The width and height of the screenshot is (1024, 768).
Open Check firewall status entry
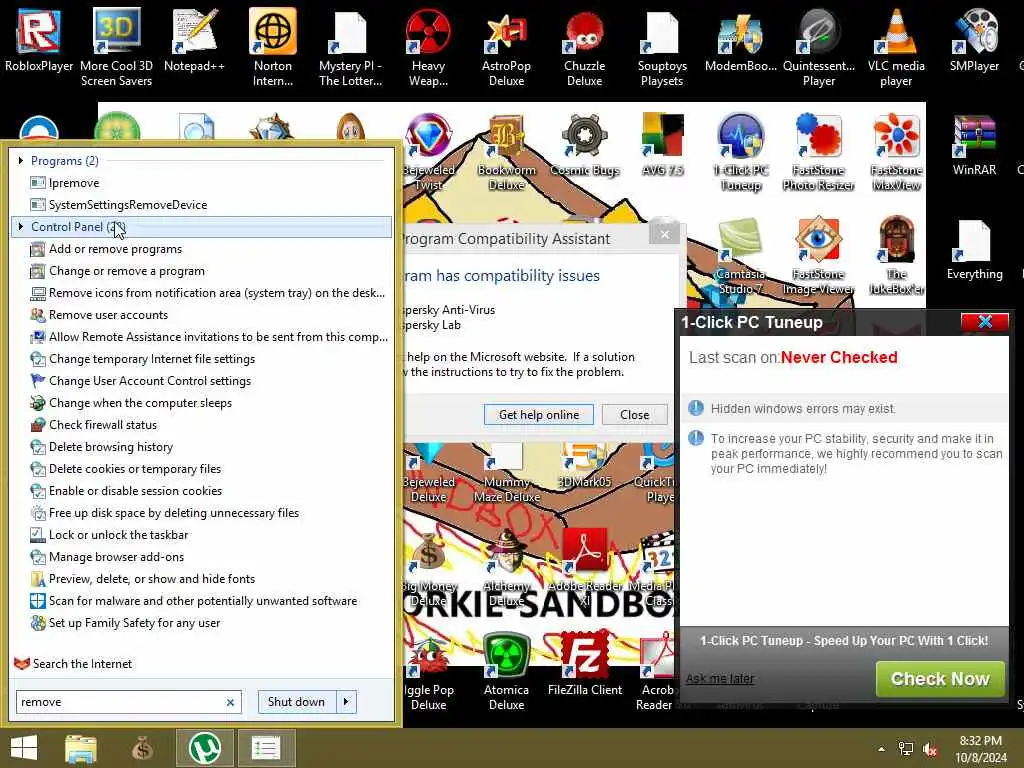click(x=103, y=425)
